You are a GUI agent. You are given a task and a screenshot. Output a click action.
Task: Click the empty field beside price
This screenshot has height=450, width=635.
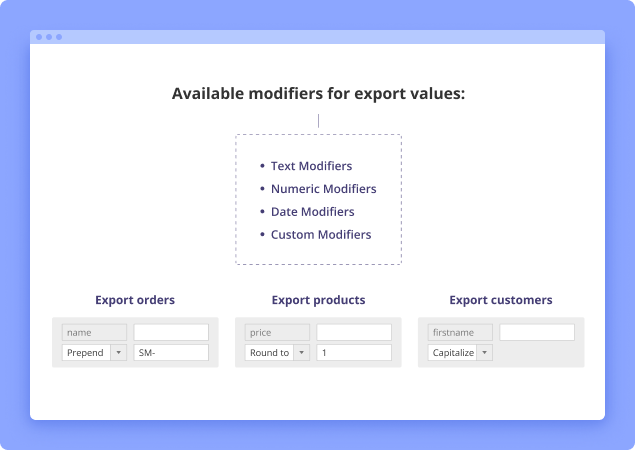point(354,332)
